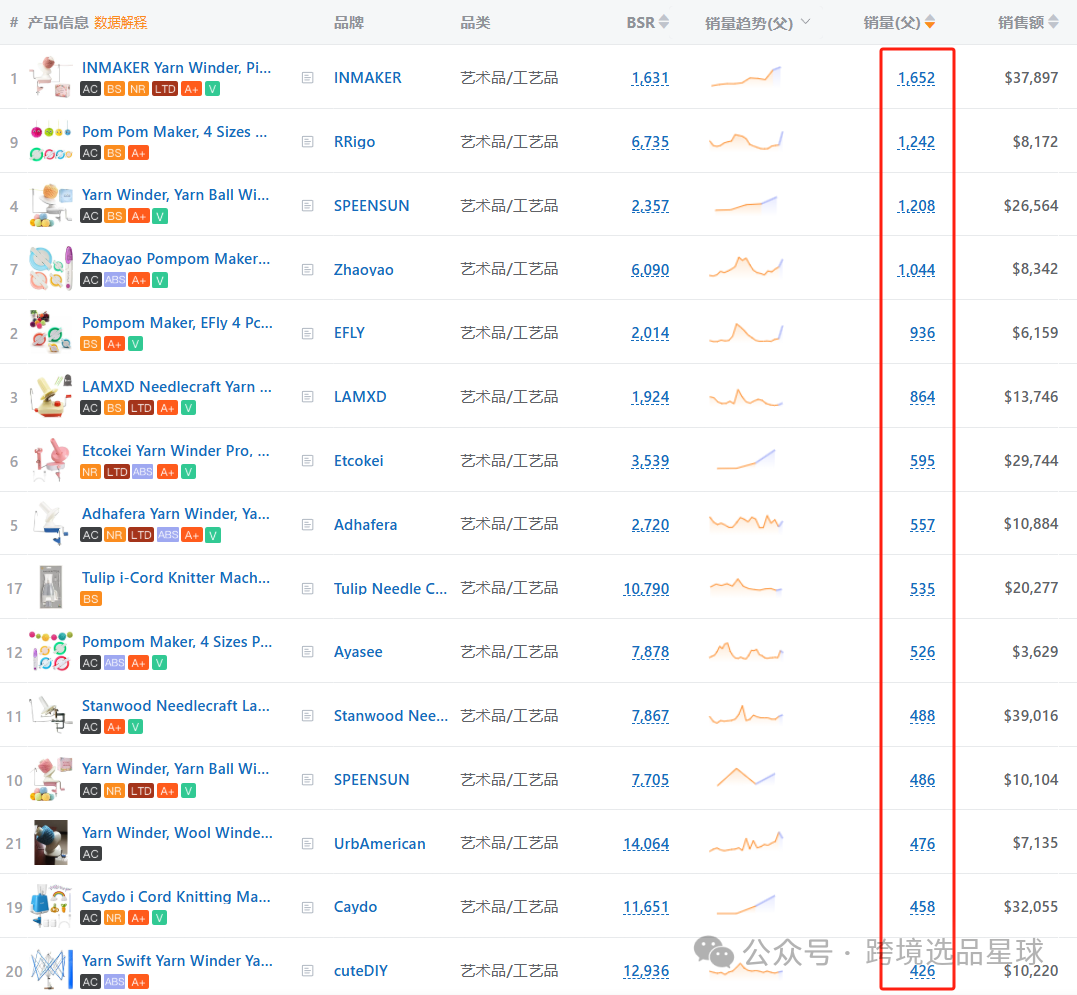This screenshot has height=995, width=1077.
Task: Sort by 销量(父) column arrows
Action: click(929, 22)
